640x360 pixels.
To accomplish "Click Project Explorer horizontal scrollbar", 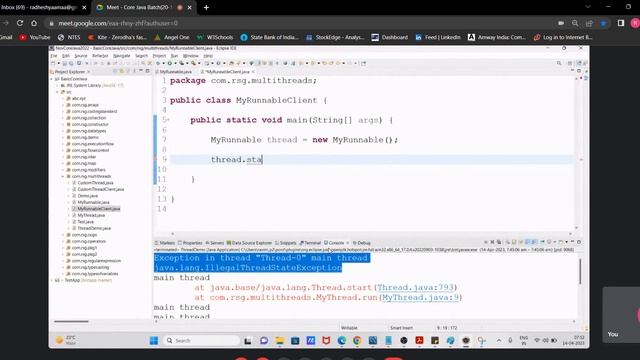I will pyautogui.click(x=71, y=321).
